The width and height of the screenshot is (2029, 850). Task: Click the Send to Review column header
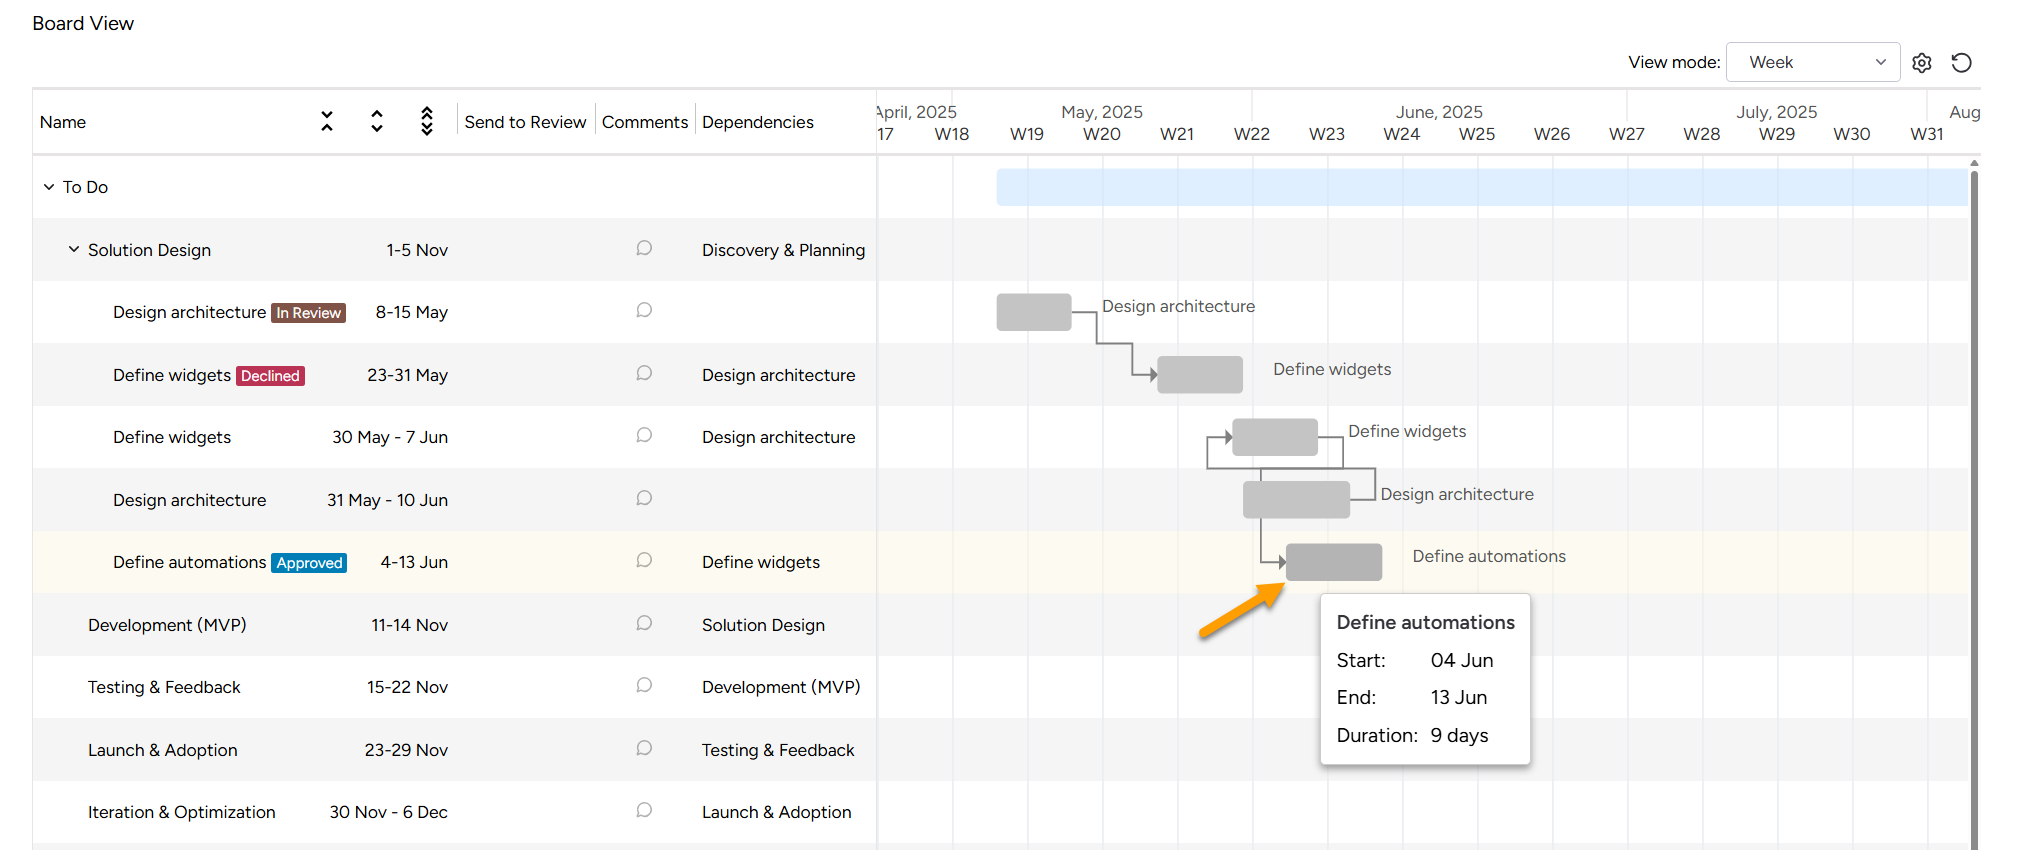point(525,122)
